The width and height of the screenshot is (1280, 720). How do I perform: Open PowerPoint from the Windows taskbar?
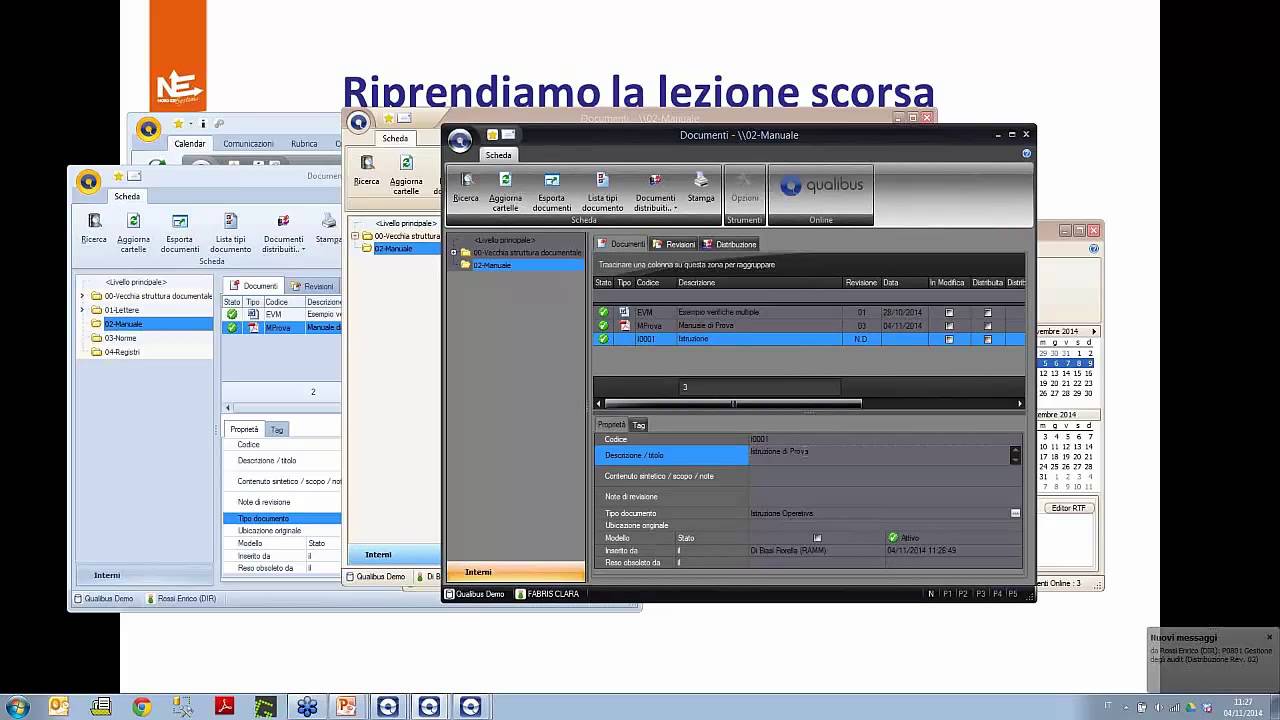point(347,707)
